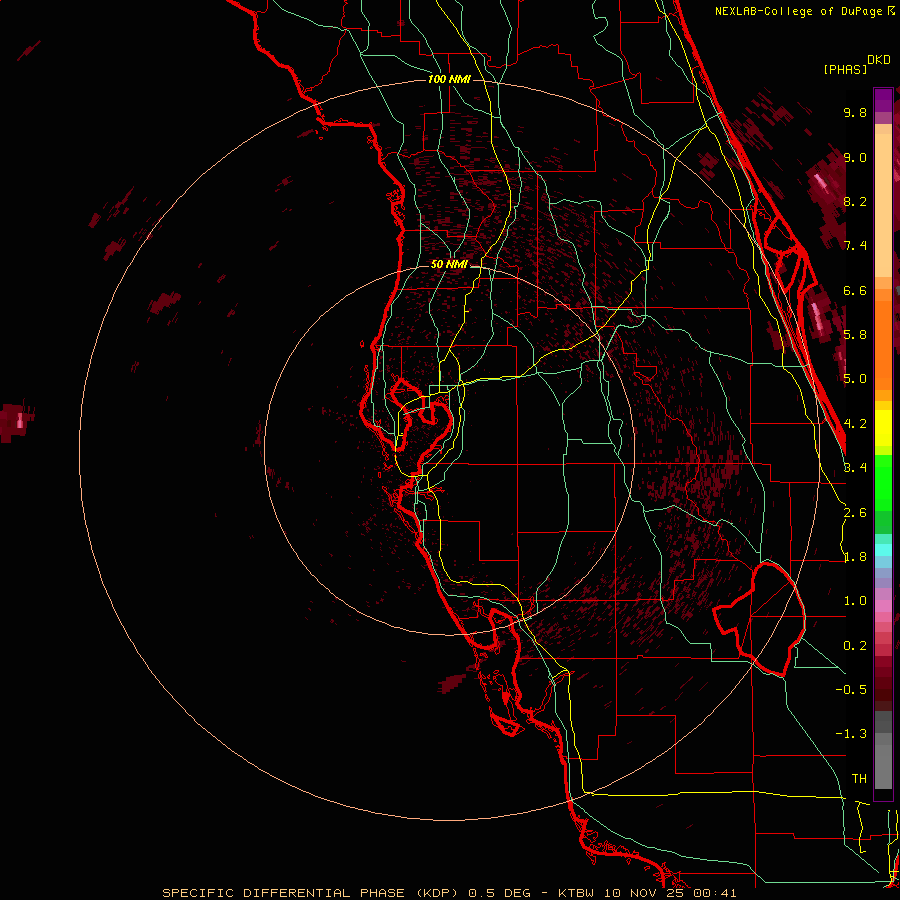Click the 4.2 value on the color scale

click(x=855, y=424)
